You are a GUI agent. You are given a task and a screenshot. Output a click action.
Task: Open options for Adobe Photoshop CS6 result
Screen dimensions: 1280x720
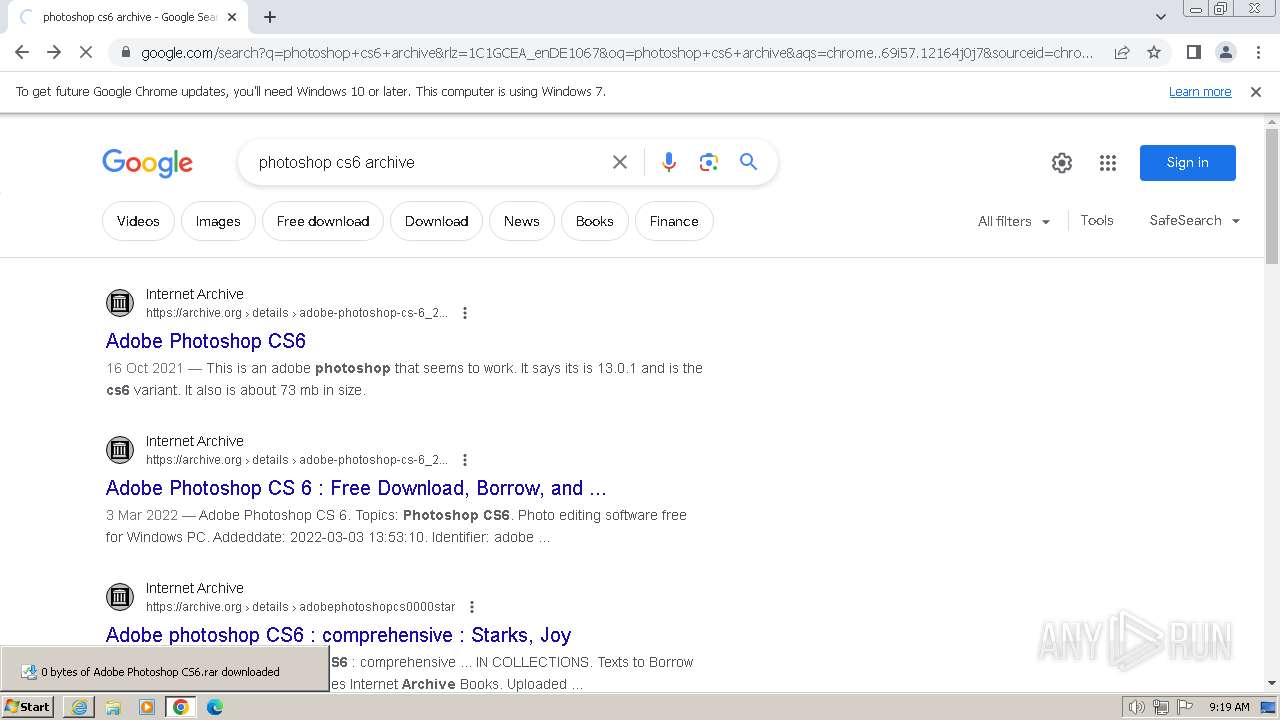465,313
